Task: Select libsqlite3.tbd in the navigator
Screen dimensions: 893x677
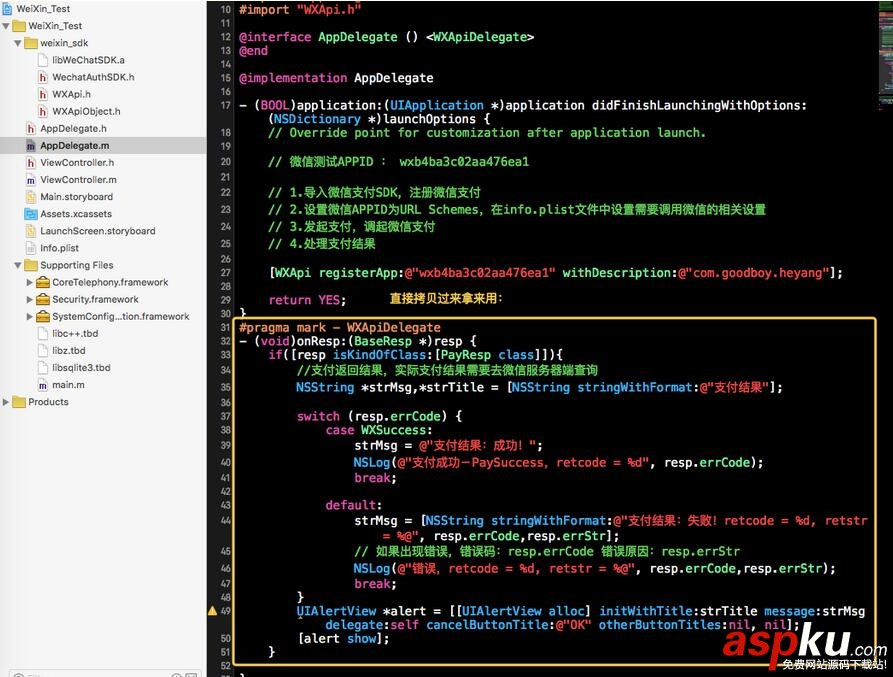Action: pos(81,368)
